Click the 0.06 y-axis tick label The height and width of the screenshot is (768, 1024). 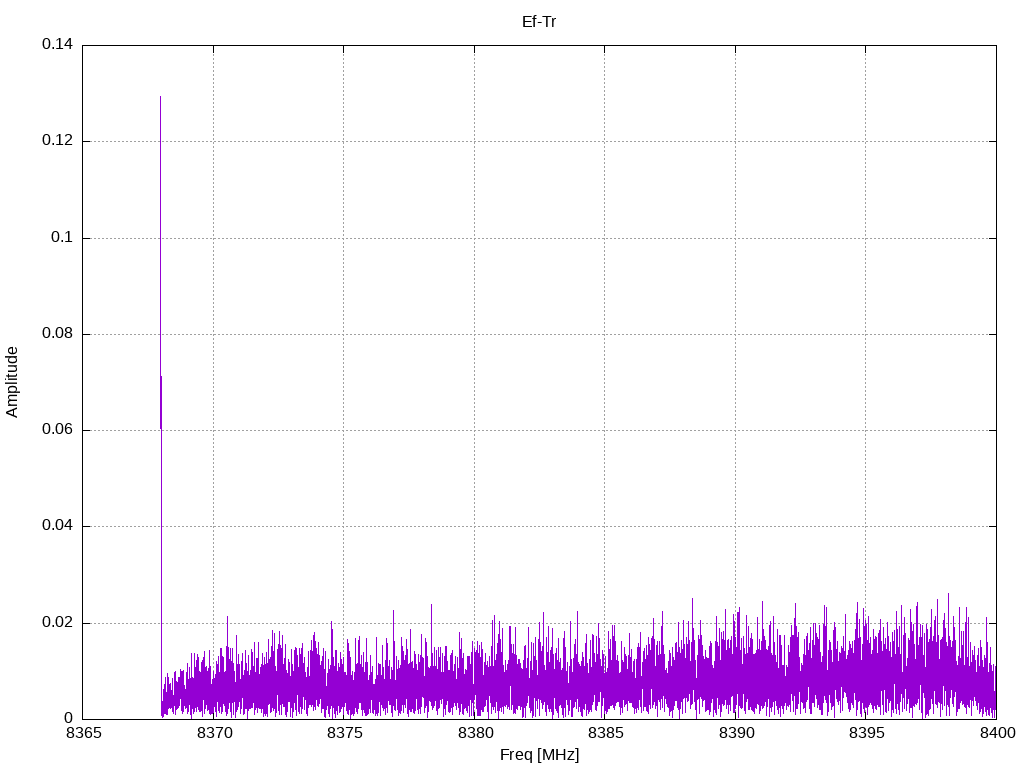point(58,430)
